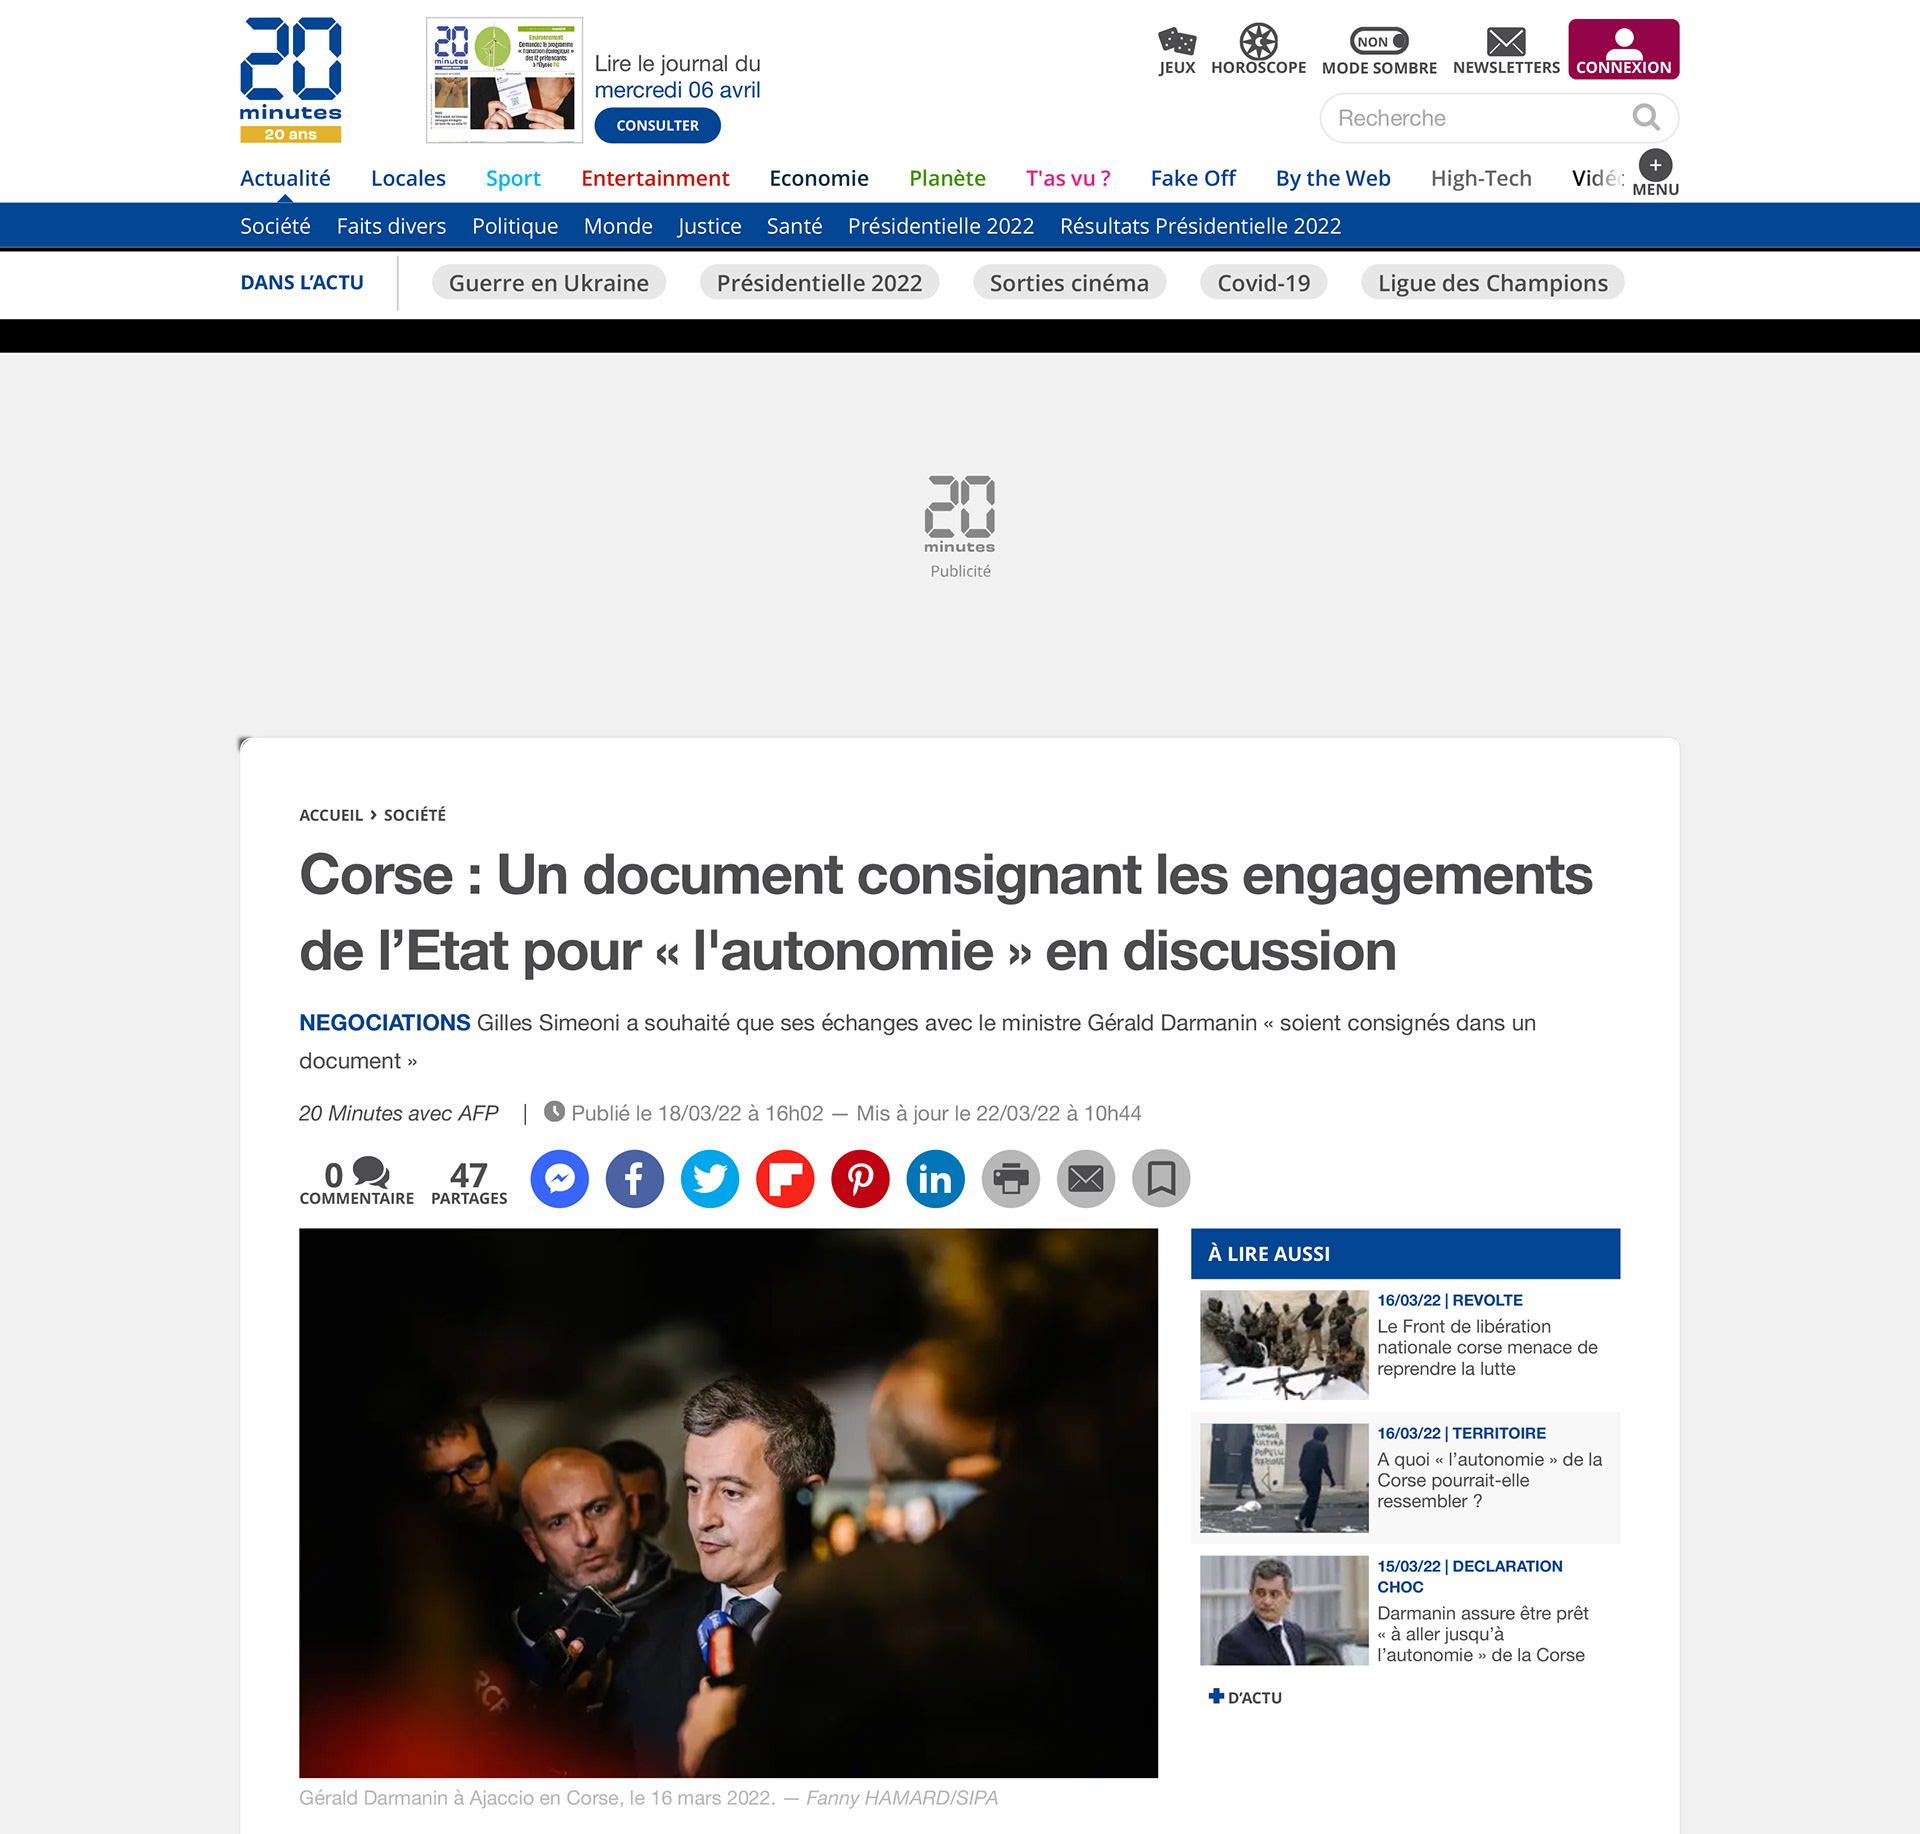
Task: Share the article on Flipboard
Action: (785, 1179)
